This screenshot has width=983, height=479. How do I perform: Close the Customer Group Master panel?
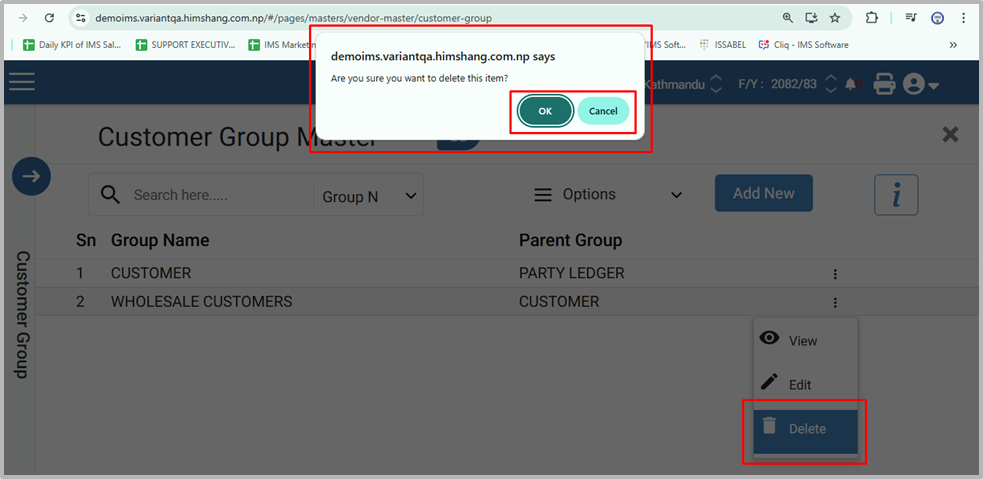point(950,135)
